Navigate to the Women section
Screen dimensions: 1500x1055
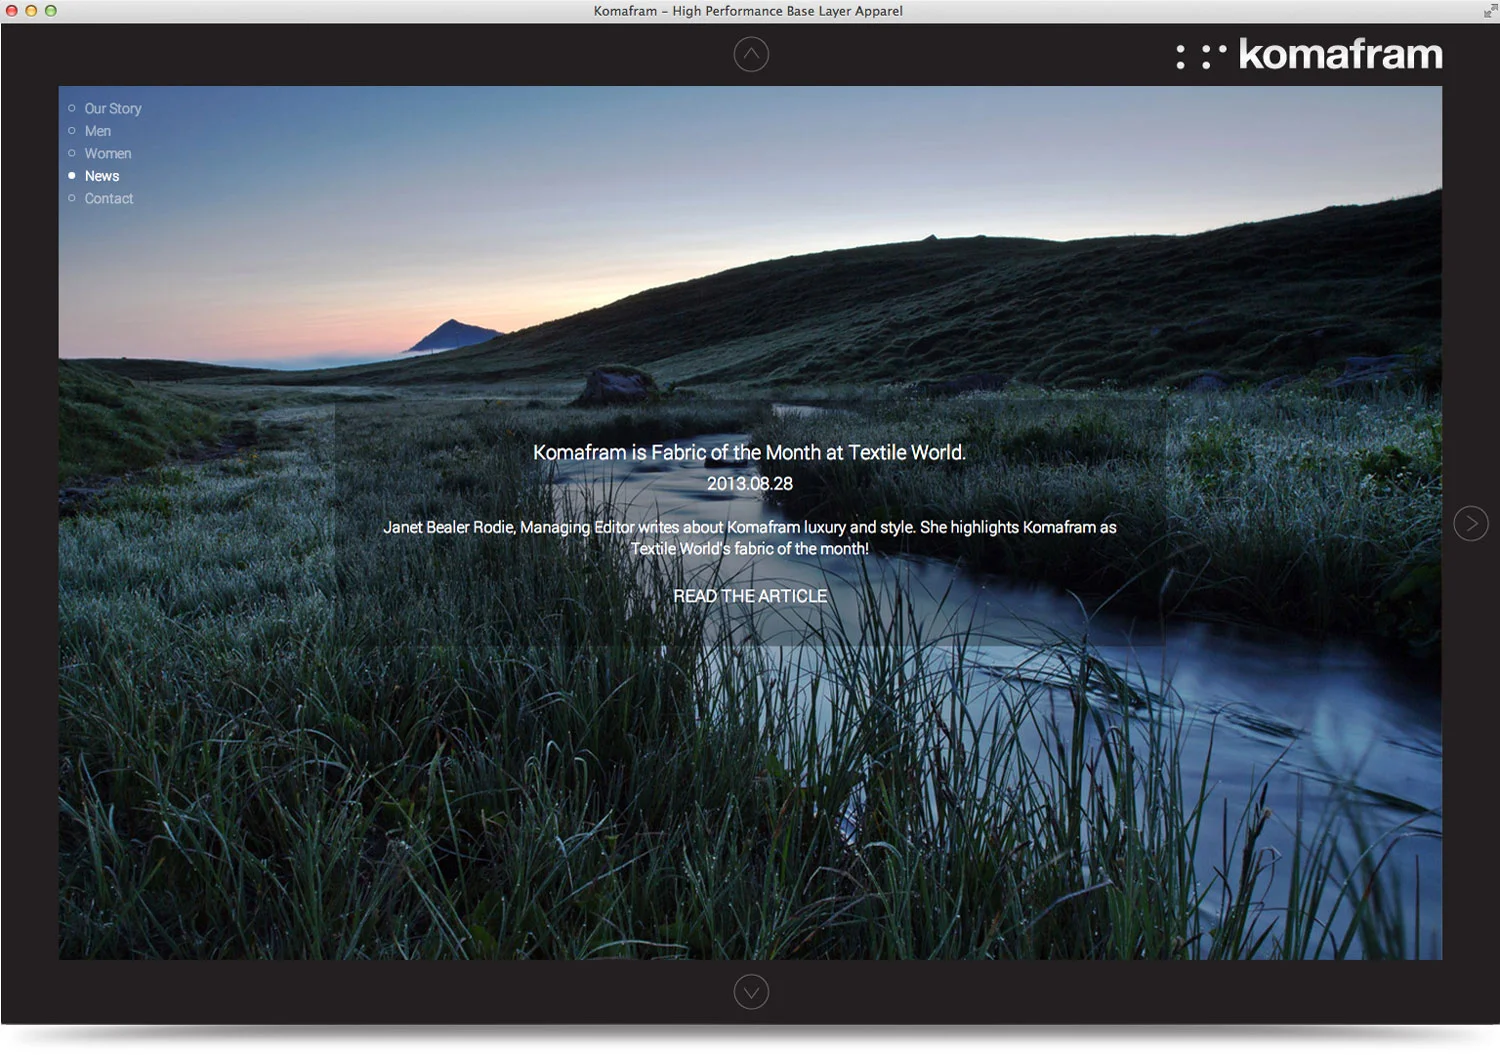click(x=108, y=153)
